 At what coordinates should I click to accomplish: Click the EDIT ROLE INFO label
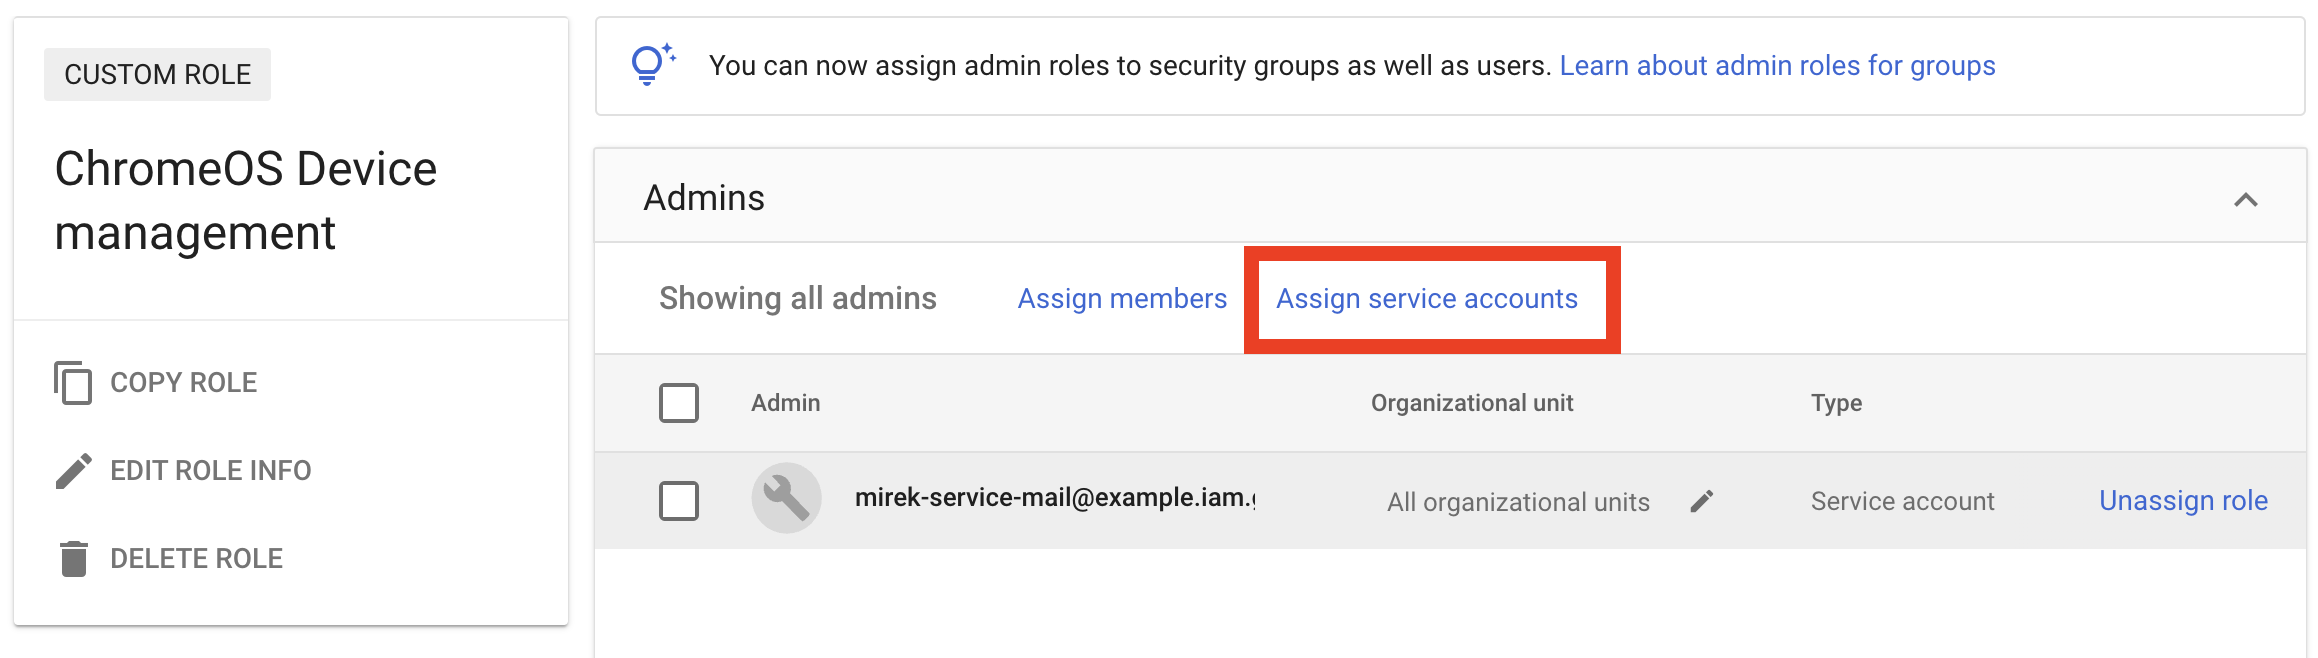[x=210, y=471]
